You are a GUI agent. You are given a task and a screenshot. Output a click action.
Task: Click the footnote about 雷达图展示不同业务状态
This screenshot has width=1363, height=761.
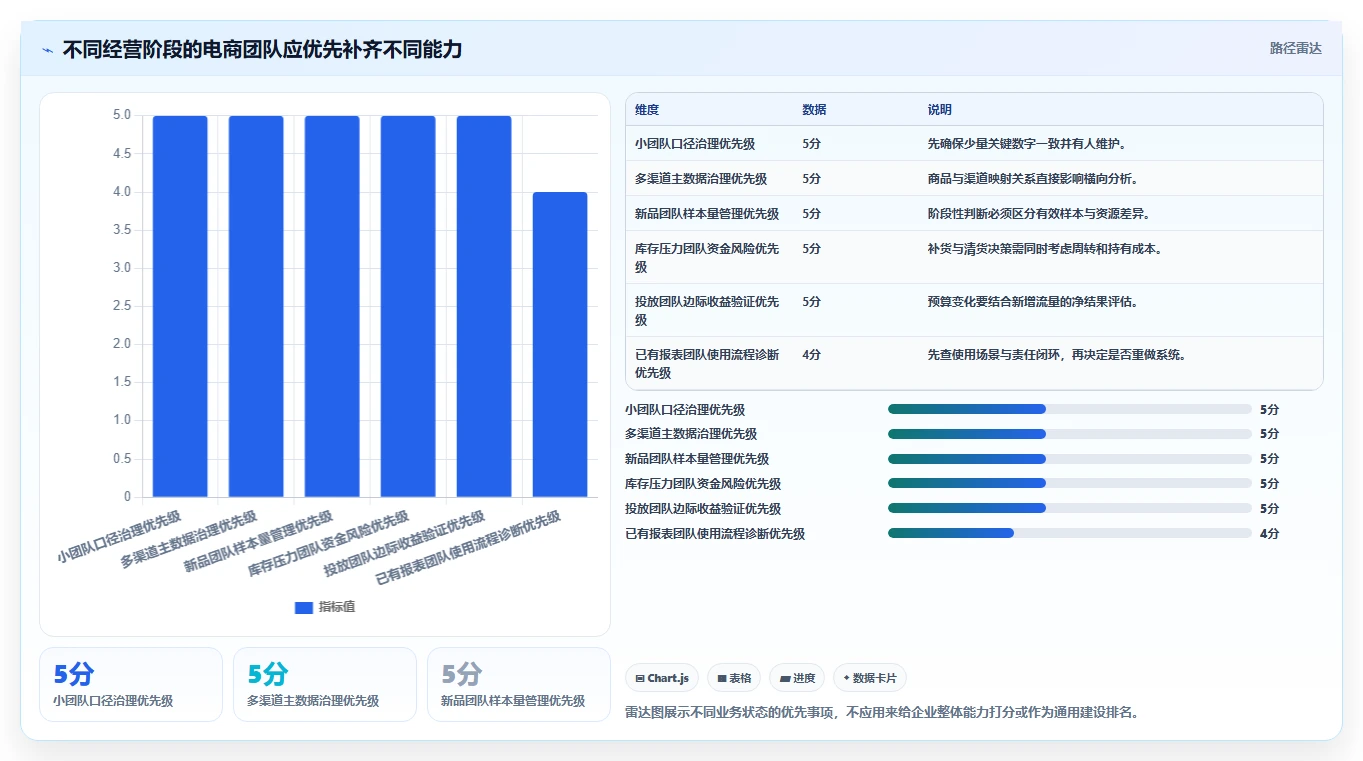(882, 713)
